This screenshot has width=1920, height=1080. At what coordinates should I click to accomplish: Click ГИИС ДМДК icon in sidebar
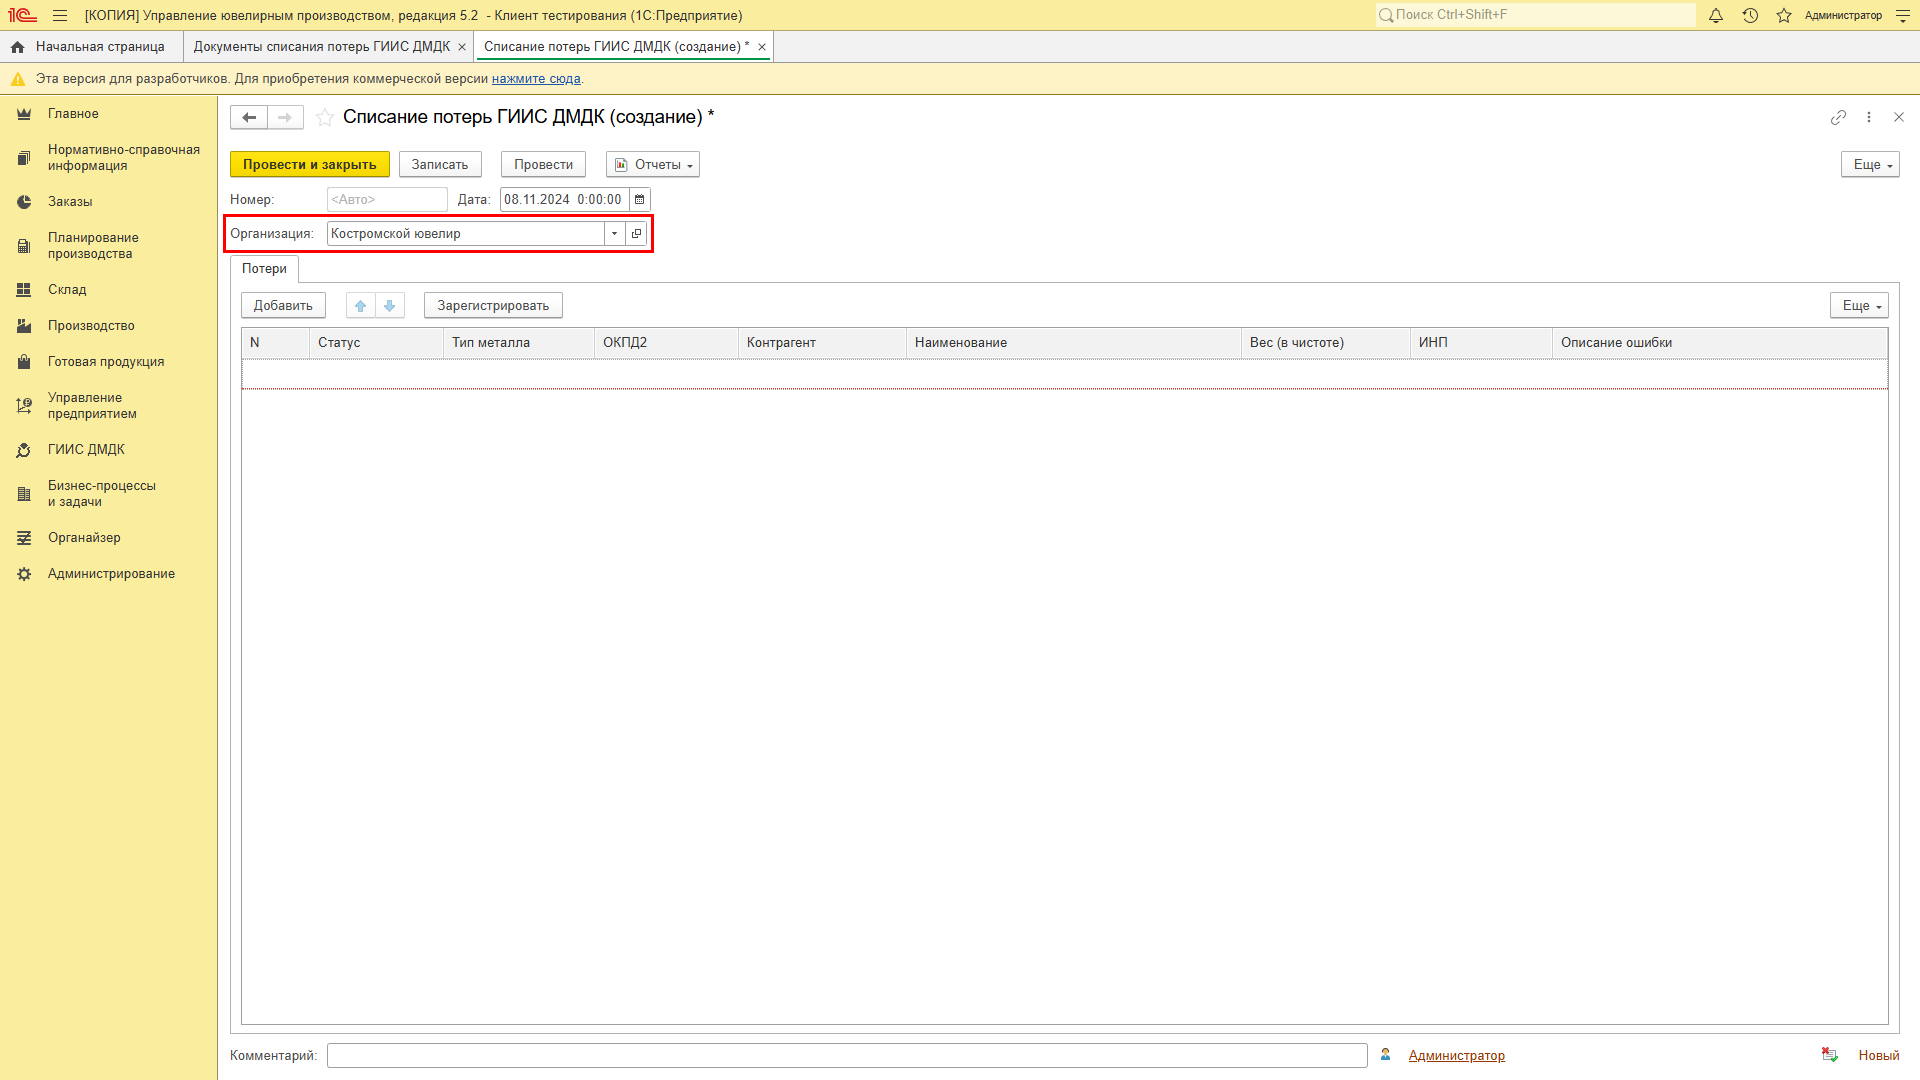tap(24, 450)
